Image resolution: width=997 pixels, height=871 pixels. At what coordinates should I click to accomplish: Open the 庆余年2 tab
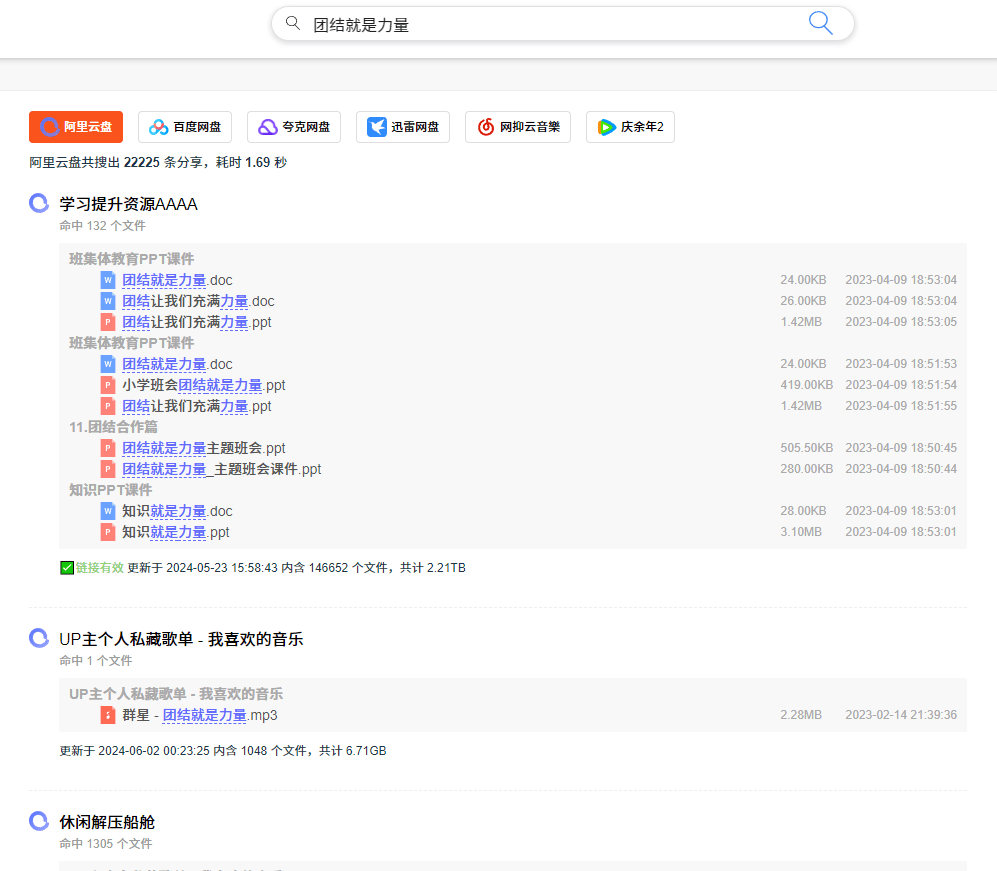(x=630, y=127)
